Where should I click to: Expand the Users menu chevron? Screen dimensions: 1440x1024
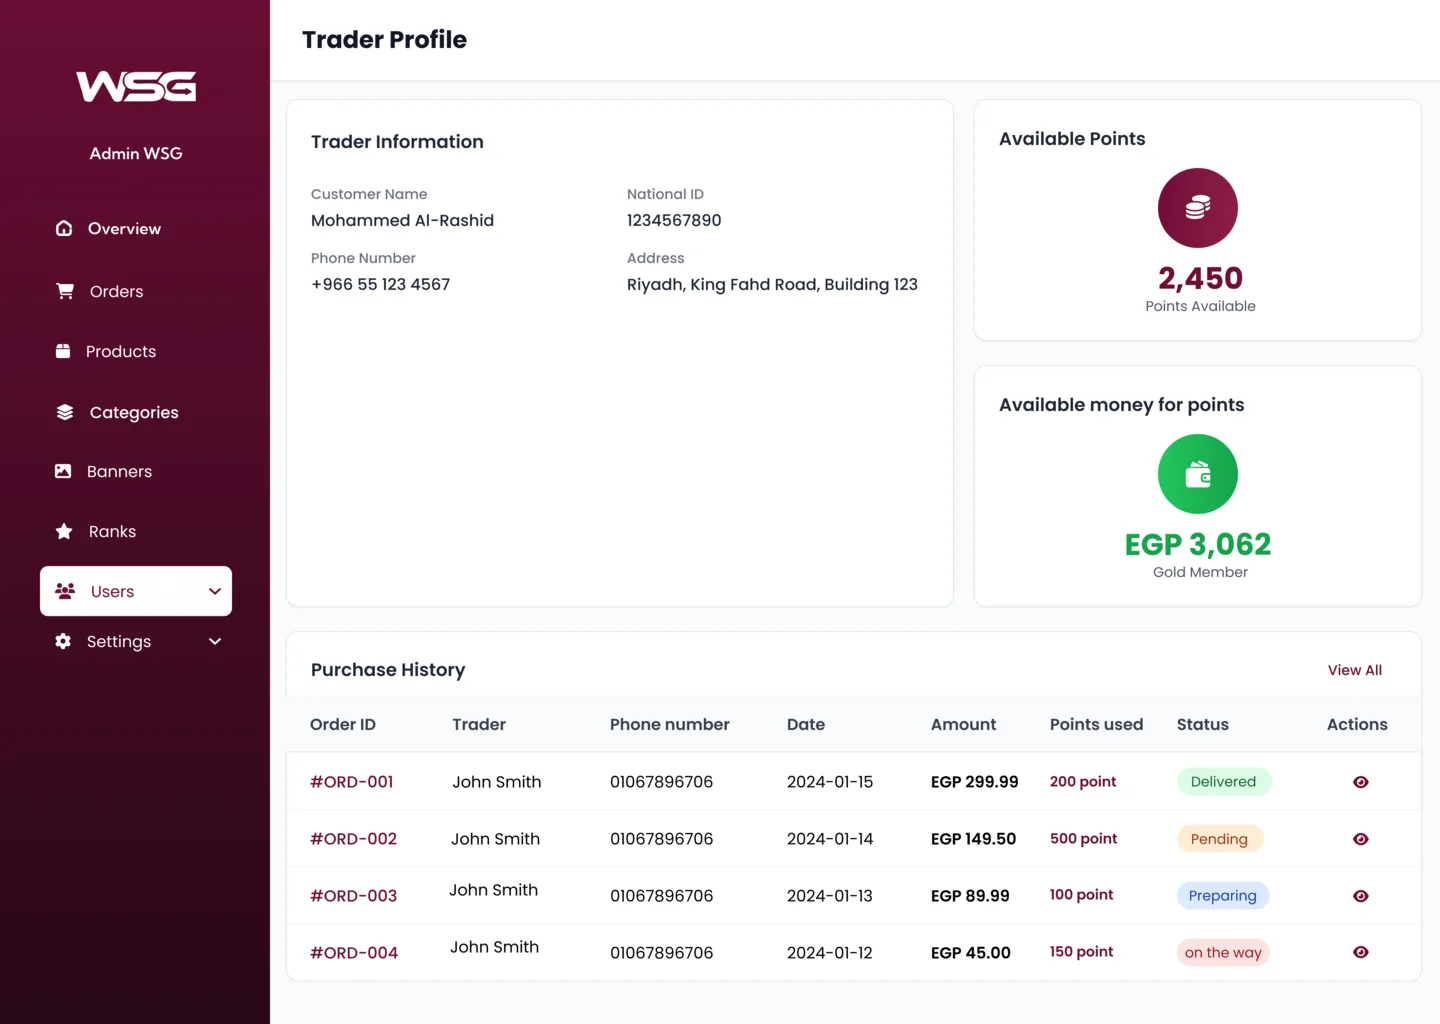click(x=215, y=591)
